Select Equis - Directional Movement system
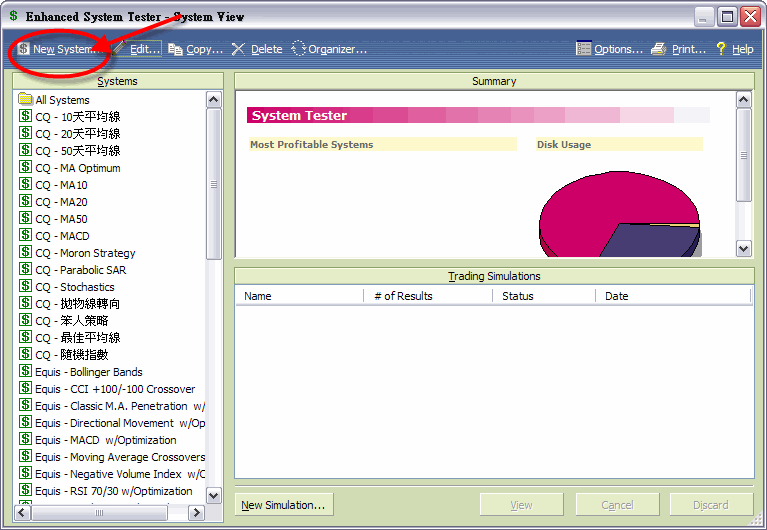The height and width of the screenshot is (530, 767). coord(112,423)
